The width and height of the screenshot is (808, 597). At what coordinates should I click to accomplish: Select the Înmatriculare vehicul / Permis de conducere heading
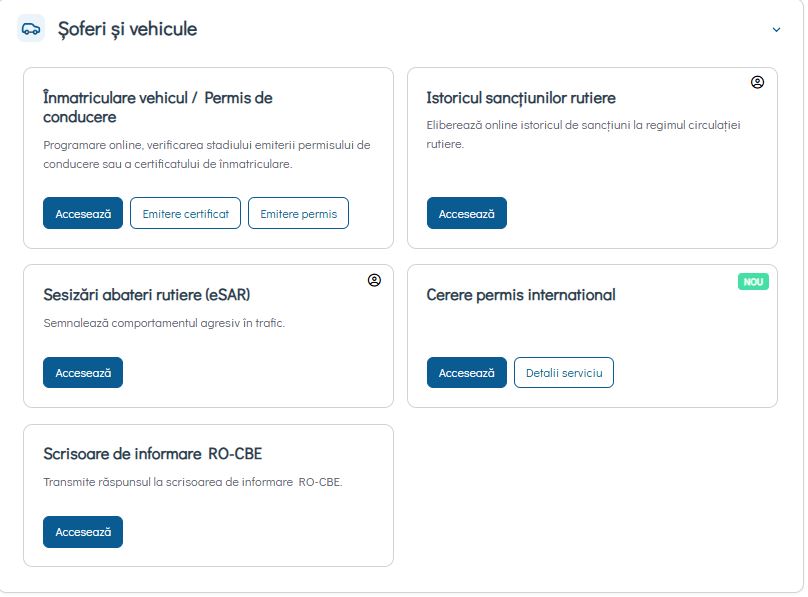158,107
